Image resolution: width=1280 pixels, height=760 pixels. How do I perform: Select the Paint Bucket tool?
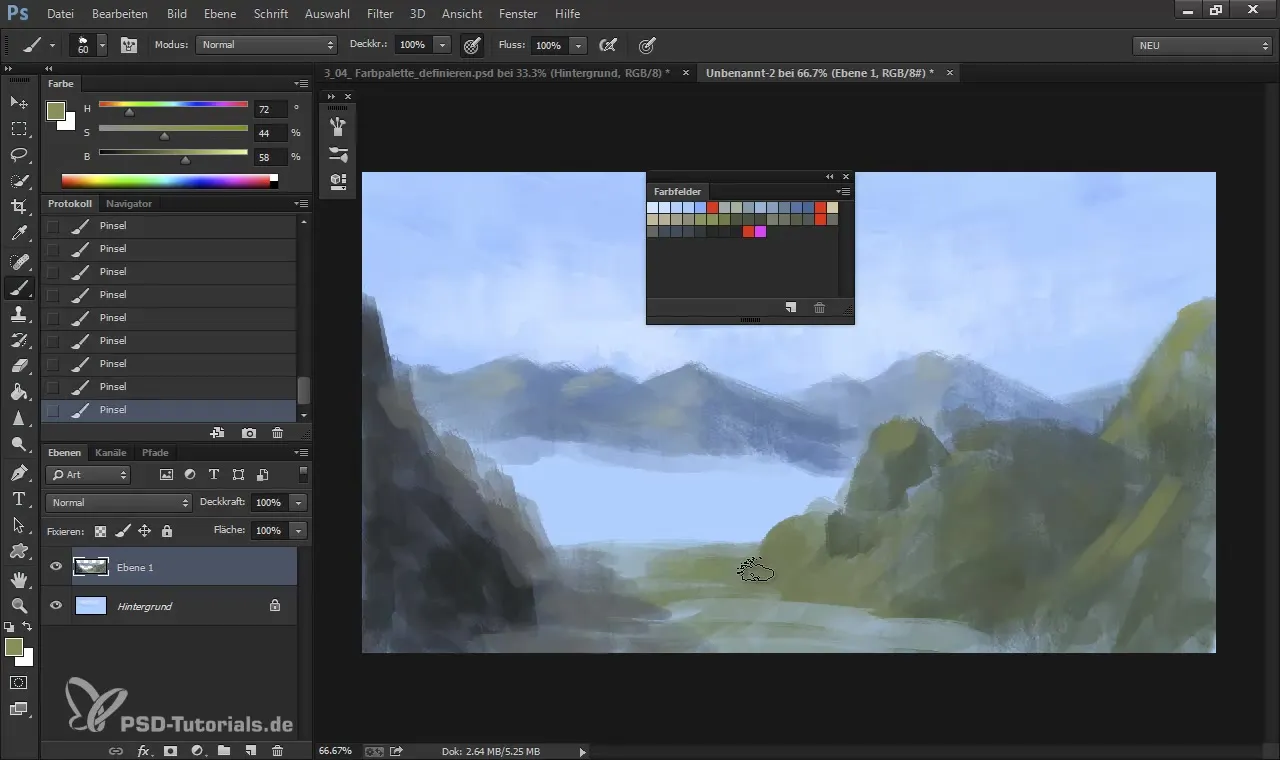[19, 392]
